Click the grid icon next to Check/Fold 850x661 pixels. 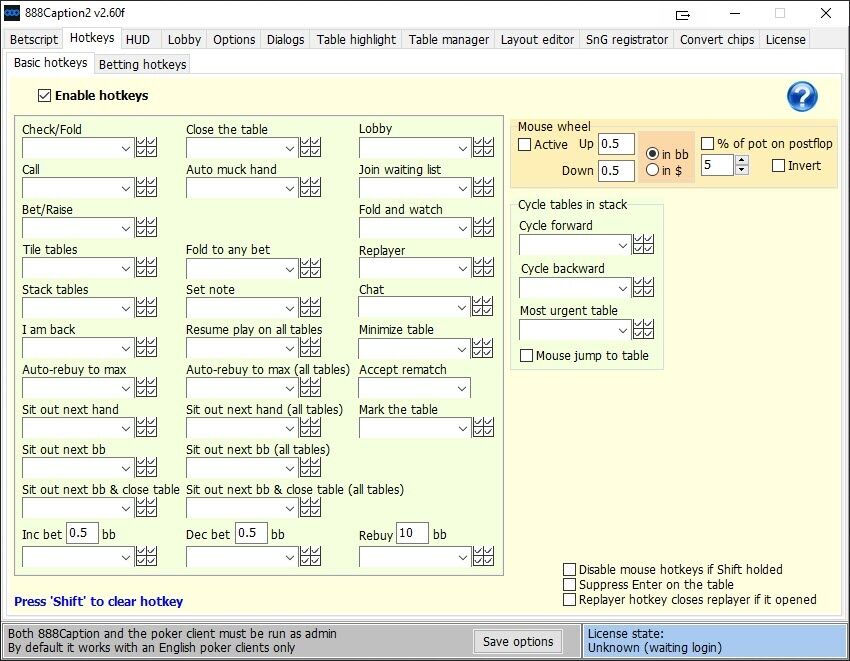[146, 147]
